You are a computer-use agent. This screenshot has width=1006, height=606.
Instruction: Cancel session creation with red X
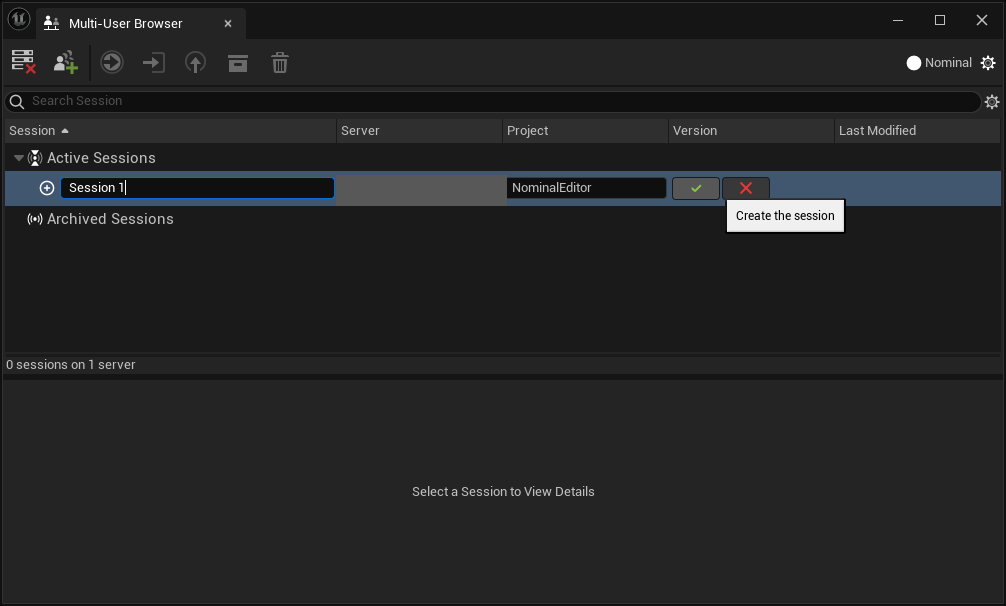[746, 188]
